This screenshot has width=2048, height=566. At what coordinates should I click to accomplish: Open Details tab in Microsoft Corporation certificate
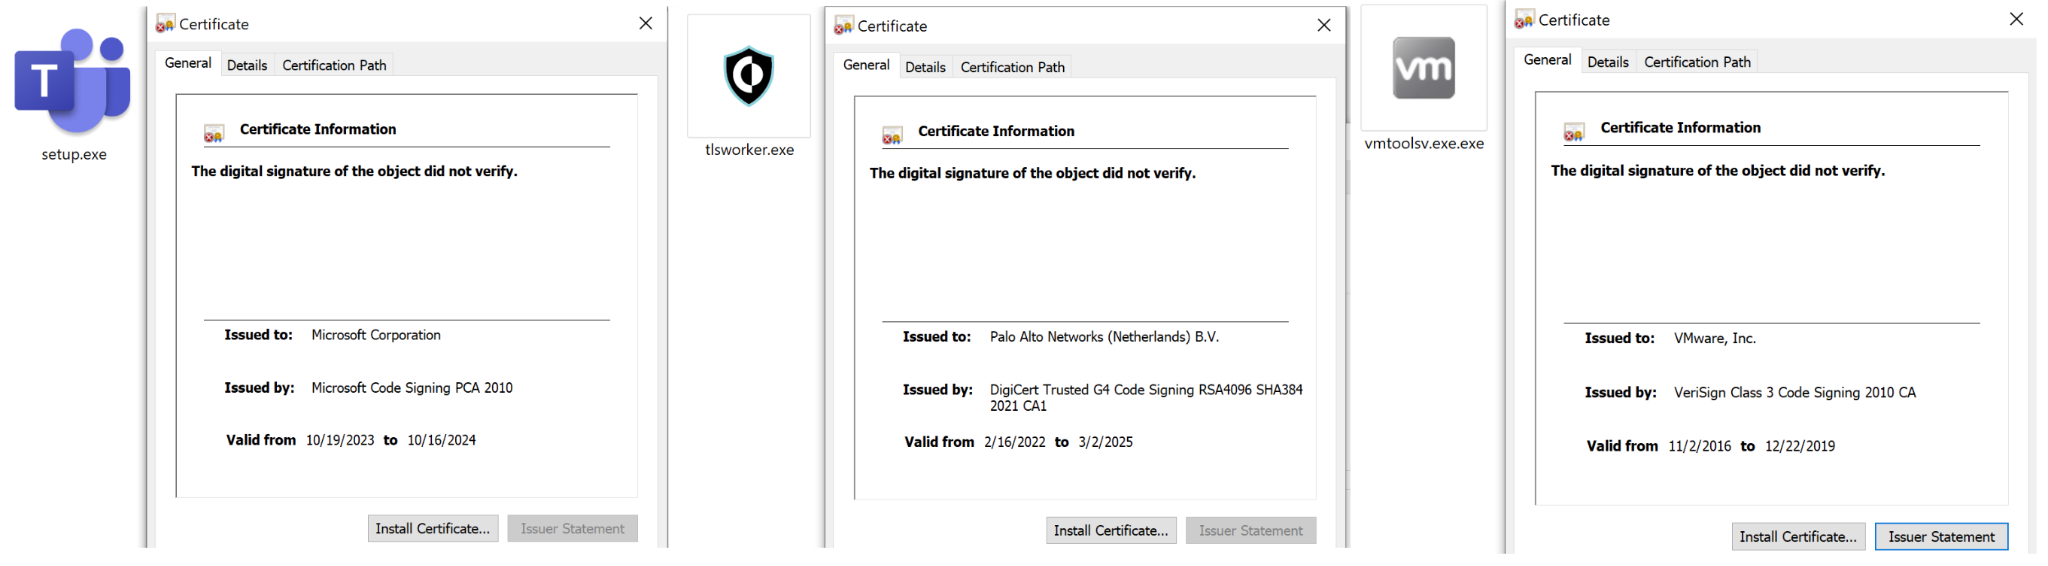[x=247, y=65]
